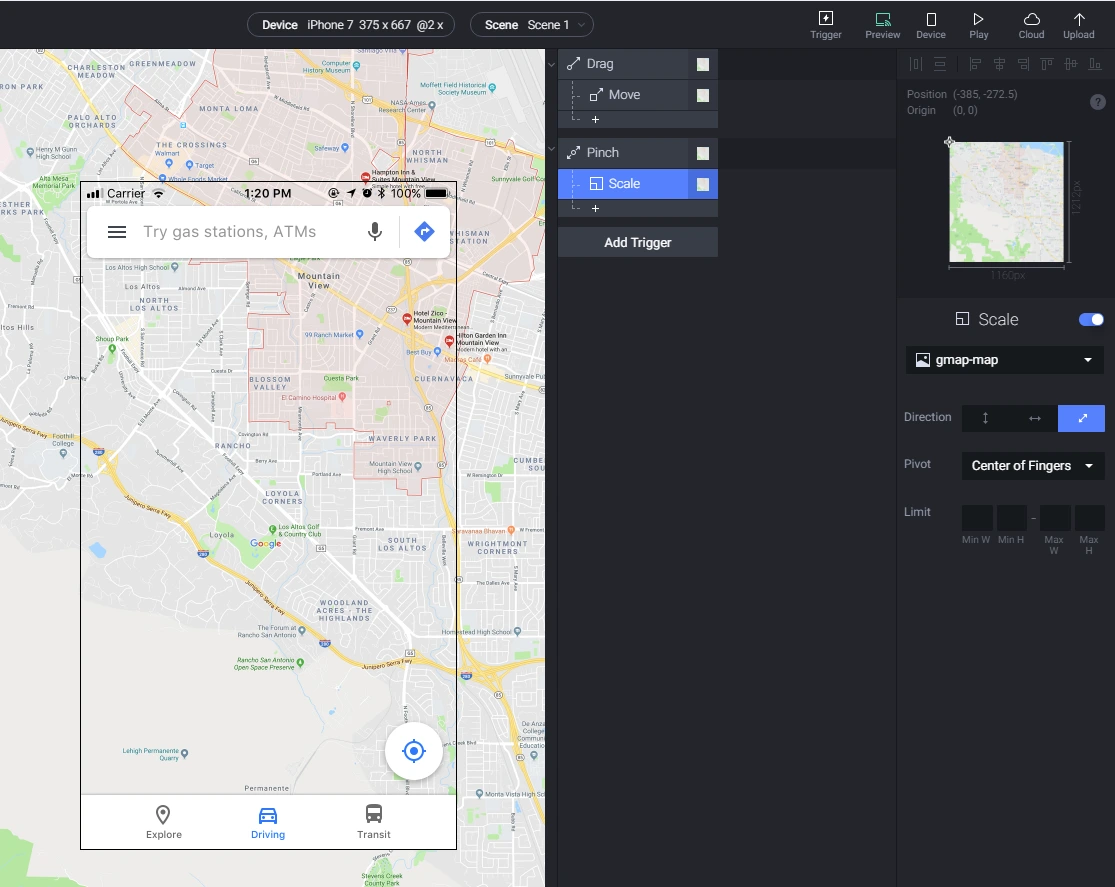Open the Pivot 'Center of Fingers' dropdown
1115x887 pixels.
tap(1032, 466)
